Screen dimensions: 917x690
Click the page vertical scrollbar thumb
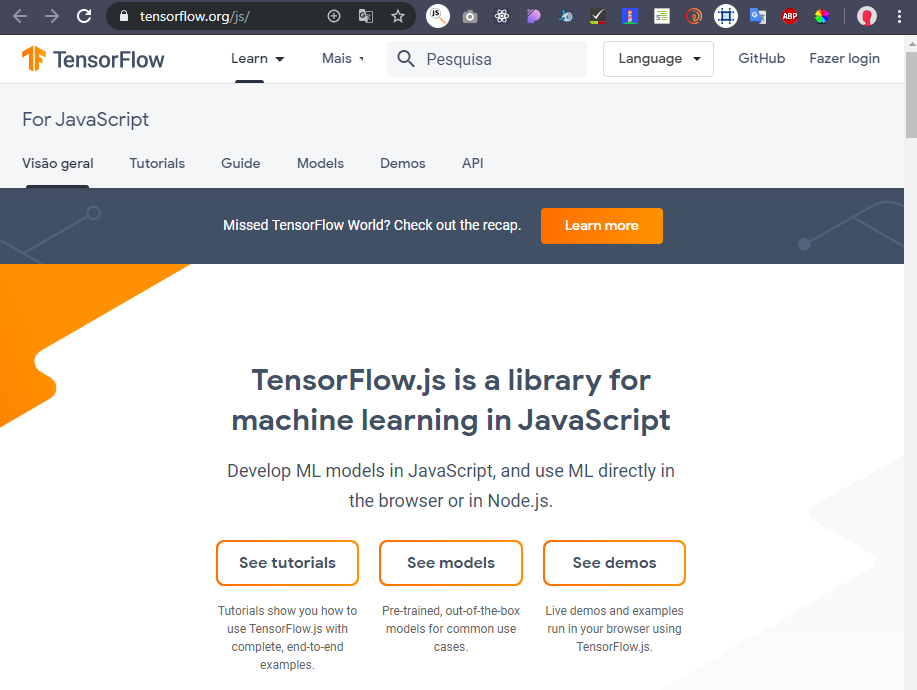[911, 95]
